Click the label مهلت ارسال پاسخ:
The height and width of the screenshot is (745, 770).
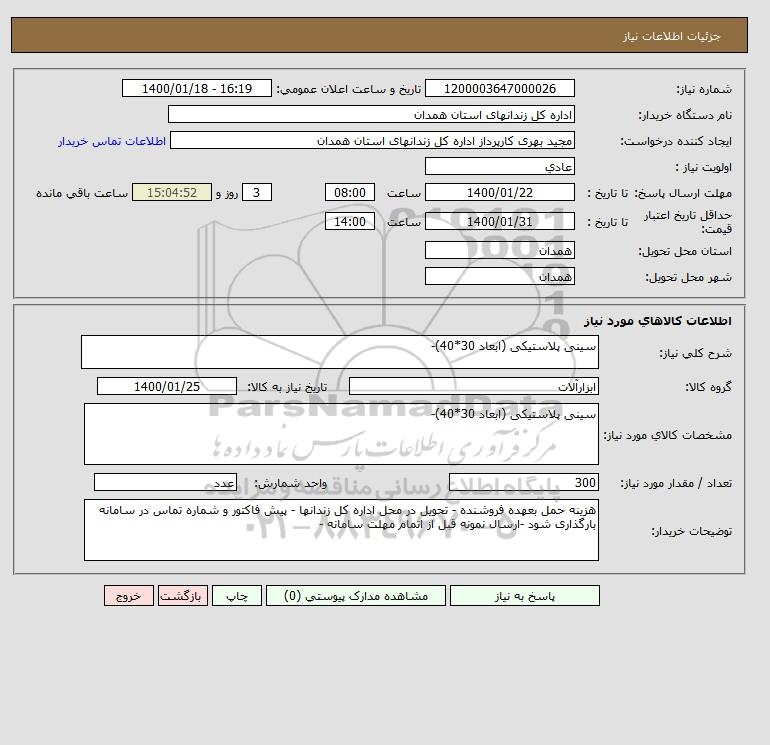(x=683, y=193)
